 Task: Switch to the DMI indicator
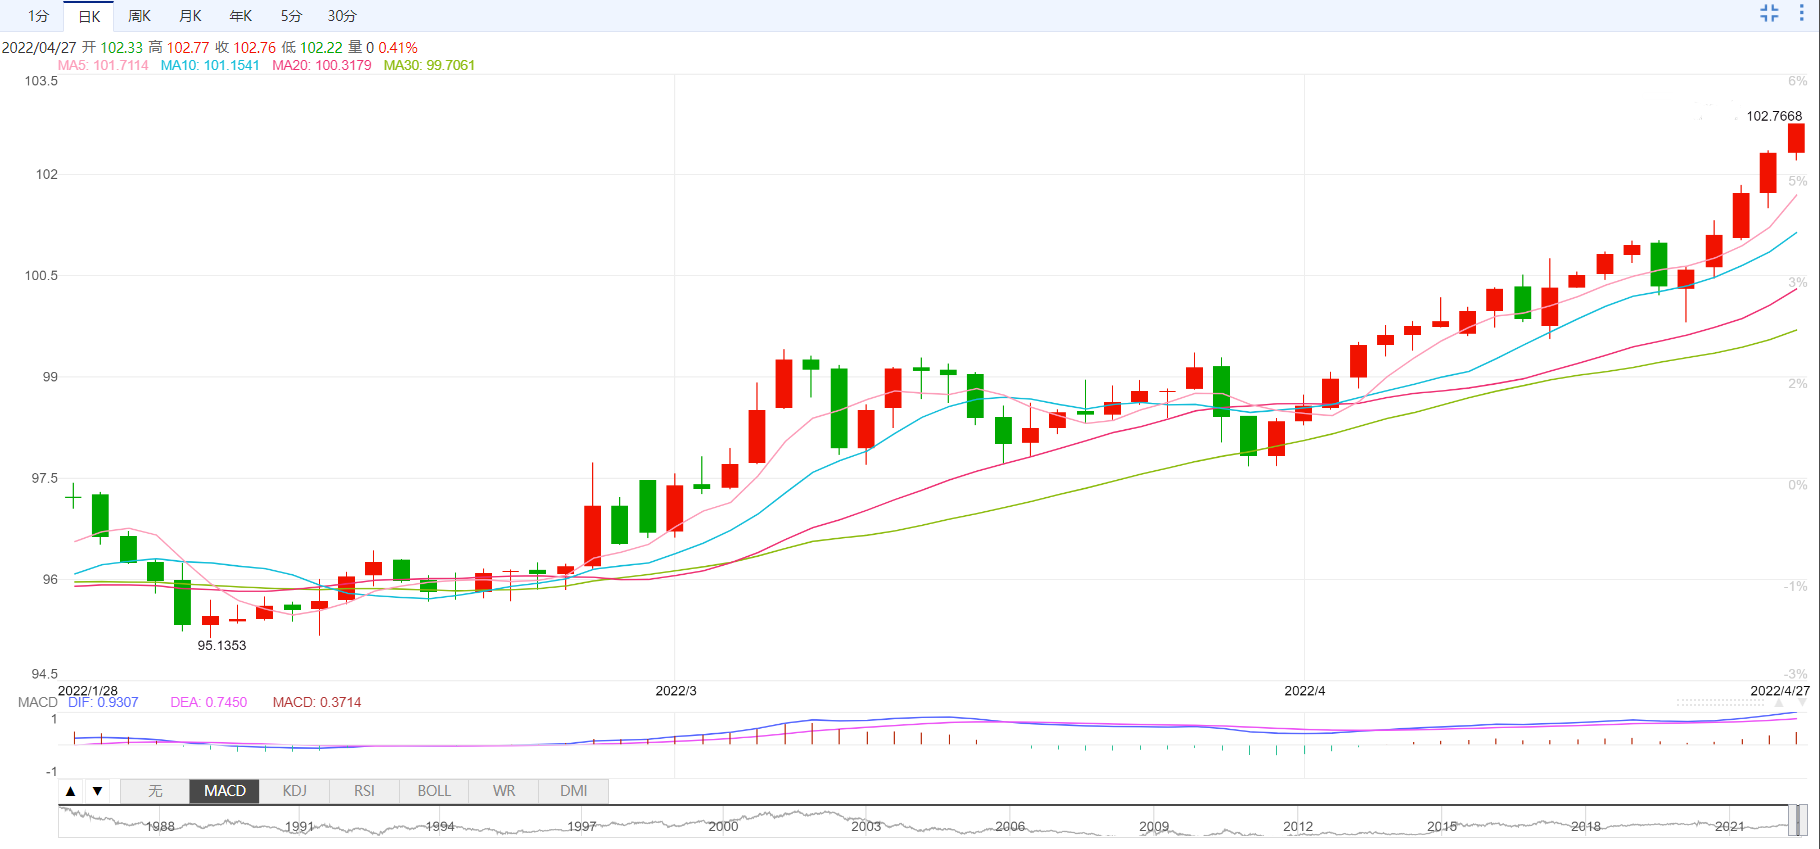tap(573, 791)
